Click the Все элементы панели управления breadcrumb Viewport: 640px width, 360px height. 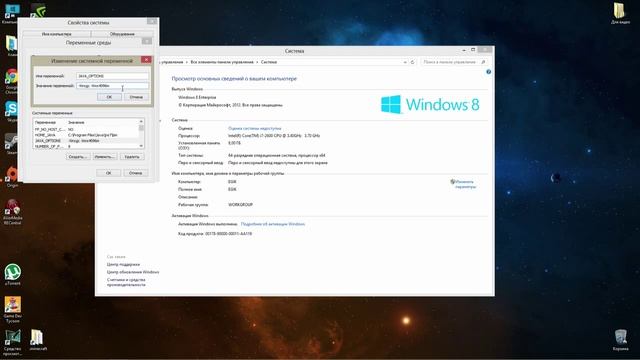point(222,62)
